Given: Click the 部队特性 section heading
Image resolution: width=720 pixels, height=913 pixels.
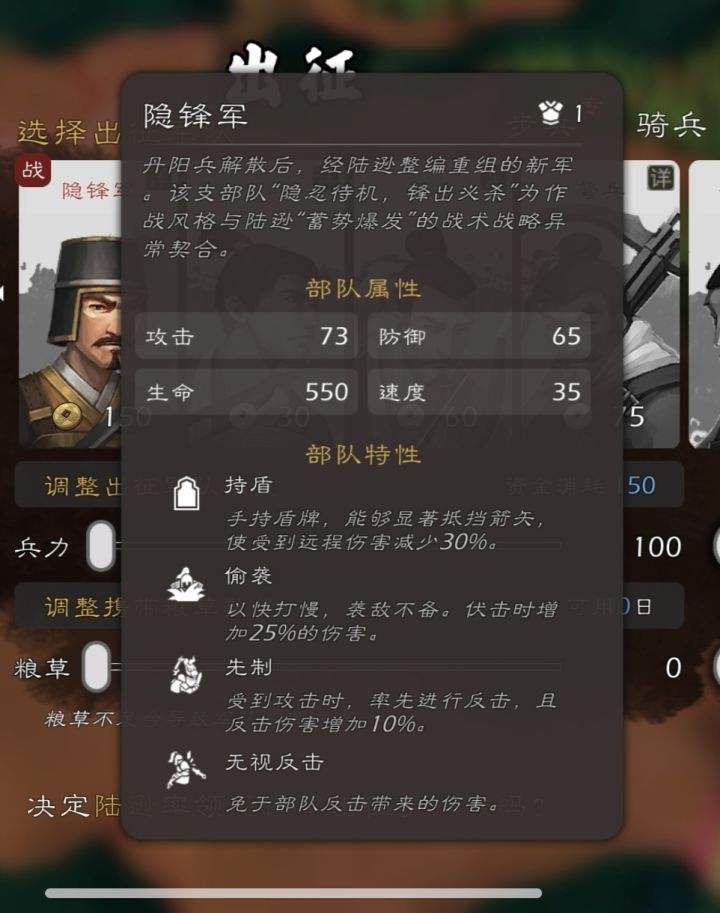Looking at the screenshot, I should 363,455.
